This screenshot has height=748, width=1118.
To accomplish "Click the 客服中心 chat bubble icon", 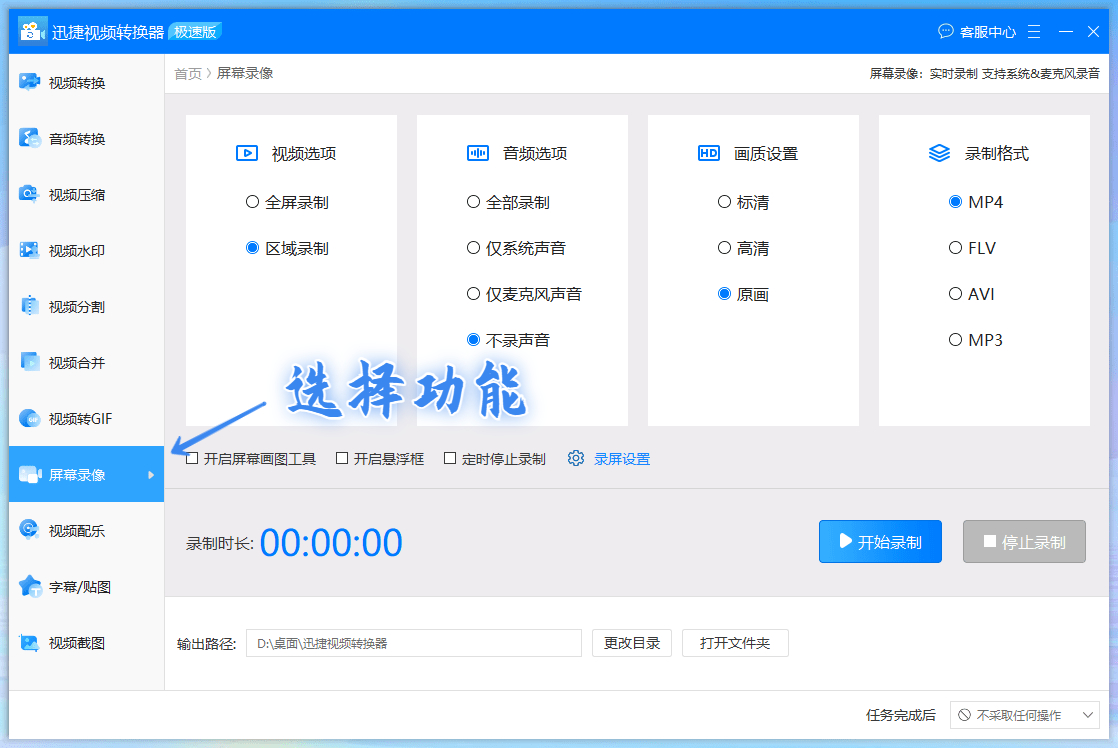I will tap(945, 31).
